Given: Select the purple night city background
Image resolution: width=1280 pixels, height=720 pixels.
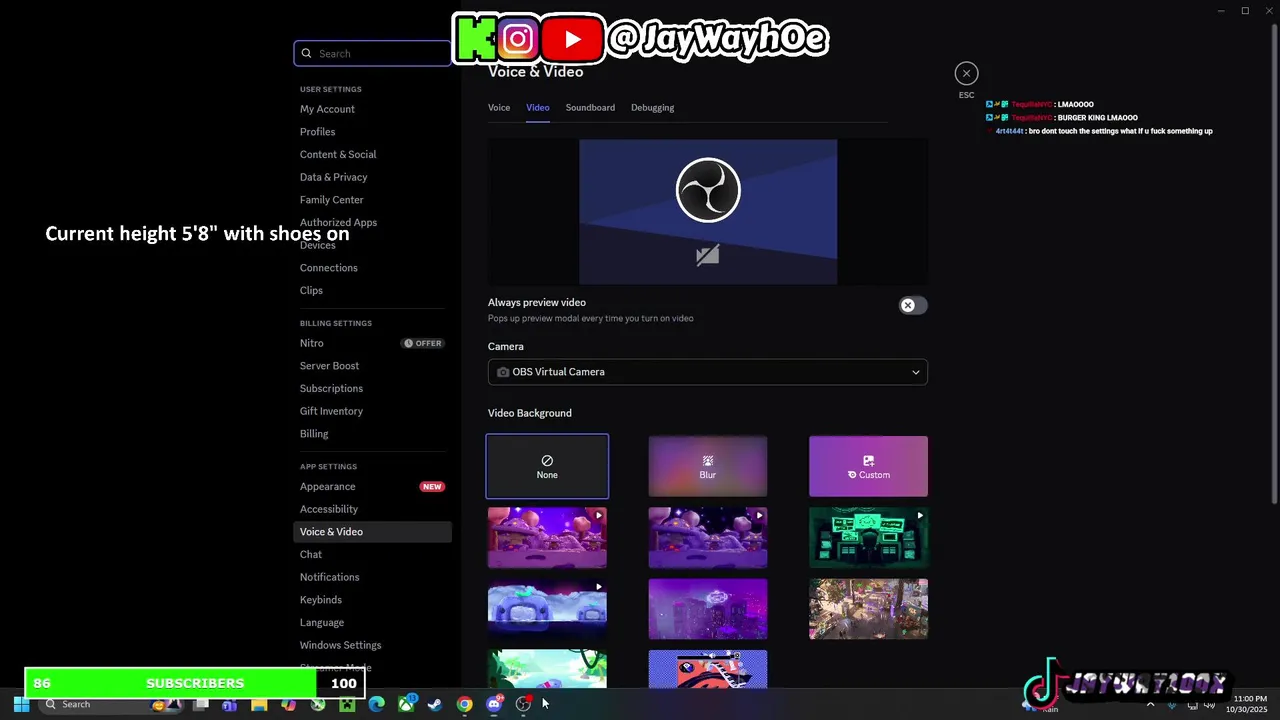Looking at the screenshot, I should click(708, 609).
